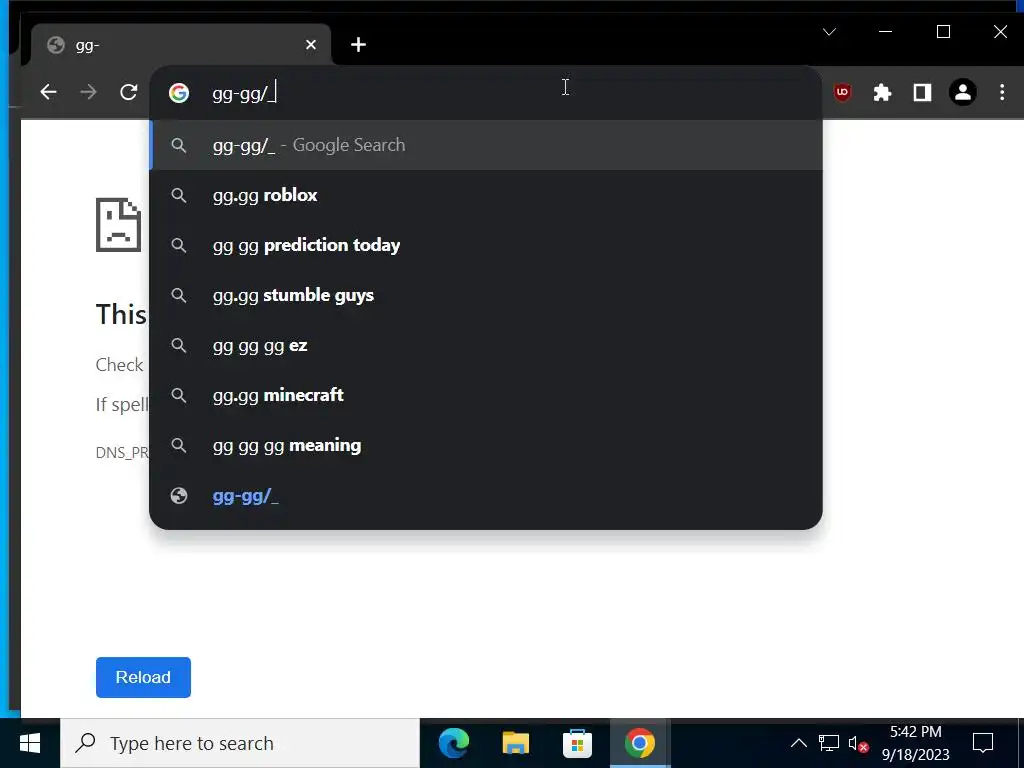The image size is (1024, 768).
Task: Click search icon beside 'gg gg gg ez'
Action: coord(179,345)
